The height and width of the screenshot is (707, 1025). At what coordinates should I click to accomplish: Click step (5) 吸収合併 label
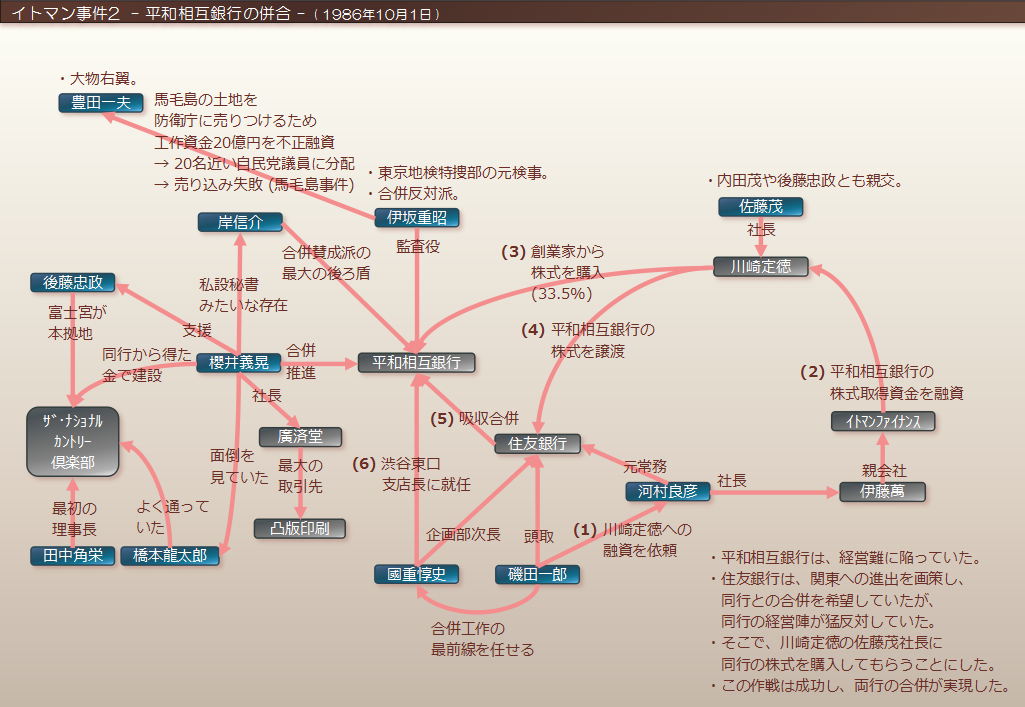pos(475,419)
